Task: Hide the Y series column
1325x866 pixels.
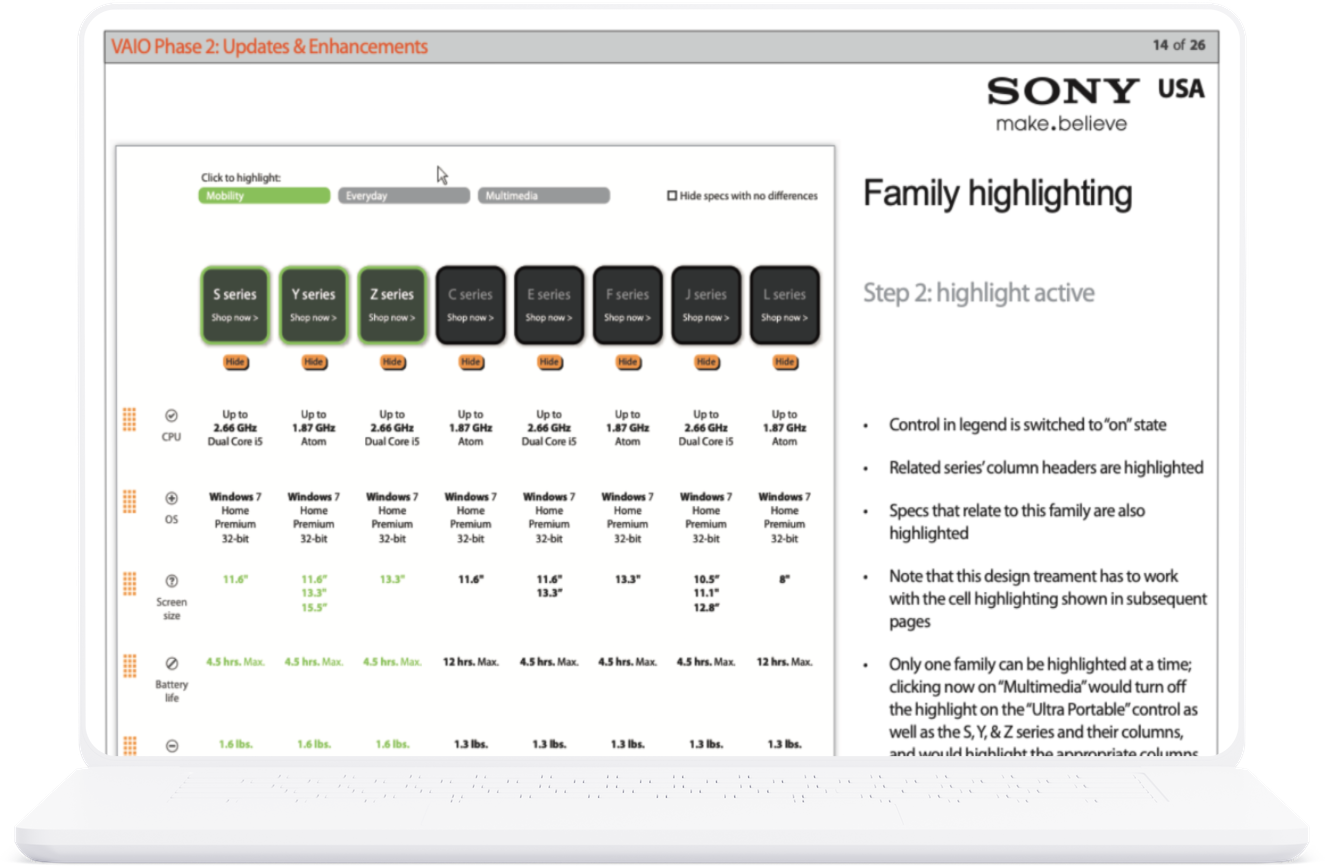Action: click(314, 362)
